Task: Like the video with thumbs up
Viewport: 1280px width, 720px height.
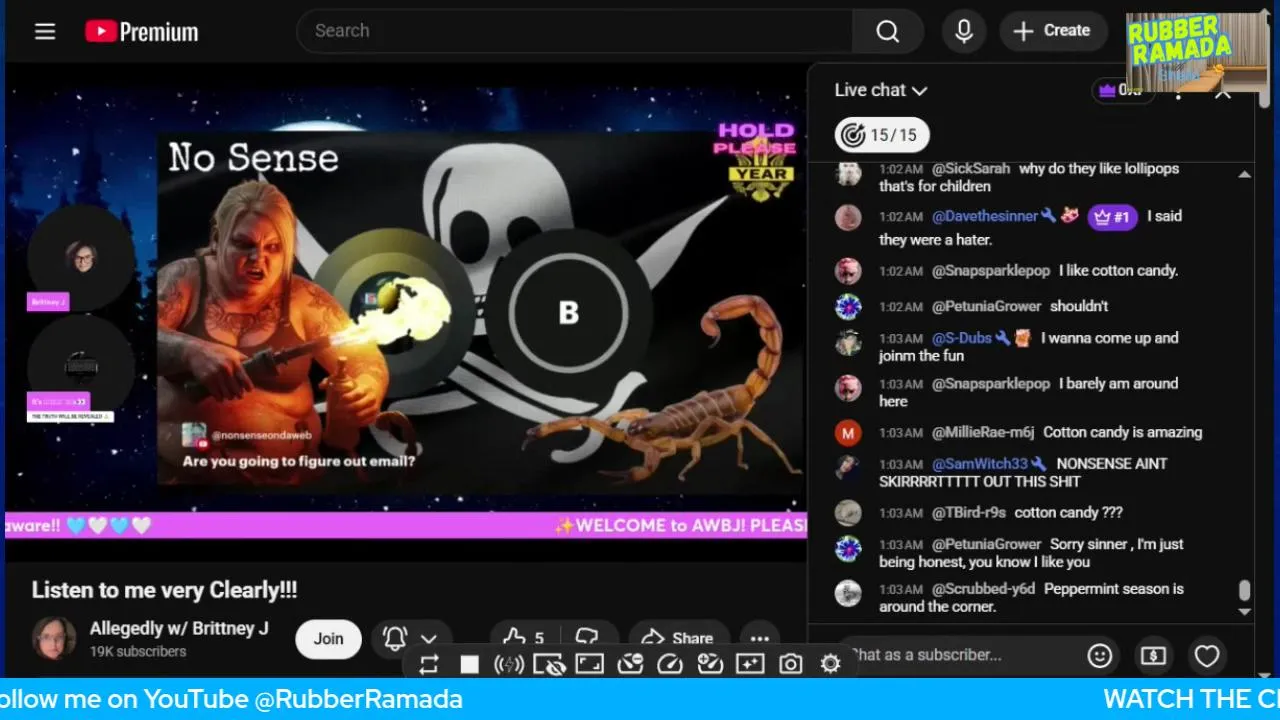Action: click(x=525, y=638)
